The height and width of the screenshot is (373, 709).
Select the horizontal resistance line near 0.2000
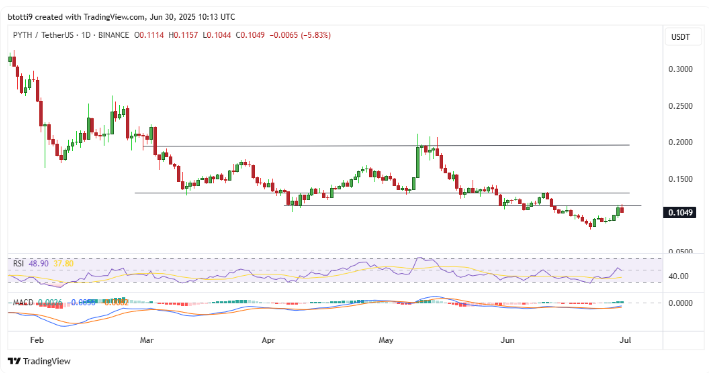pos(387,146)
